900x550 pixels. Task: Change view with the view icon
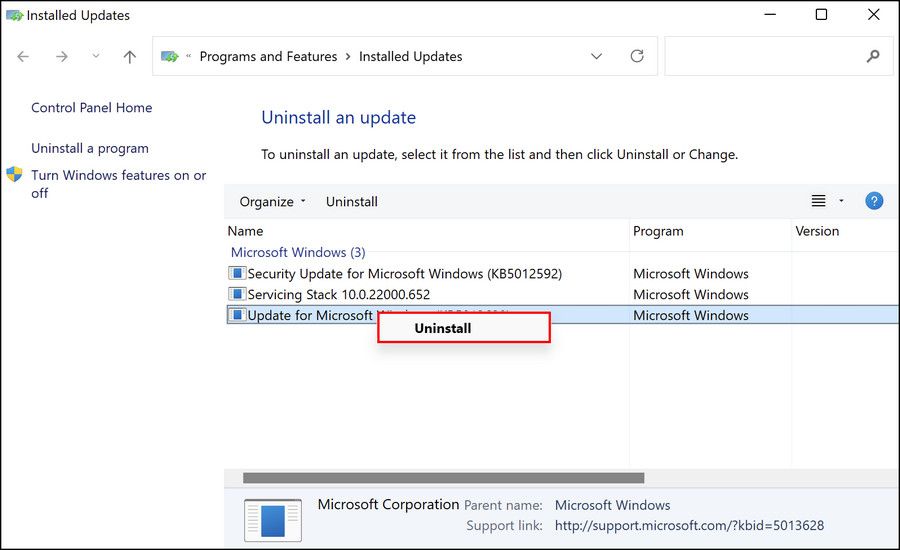pos(818,201)
